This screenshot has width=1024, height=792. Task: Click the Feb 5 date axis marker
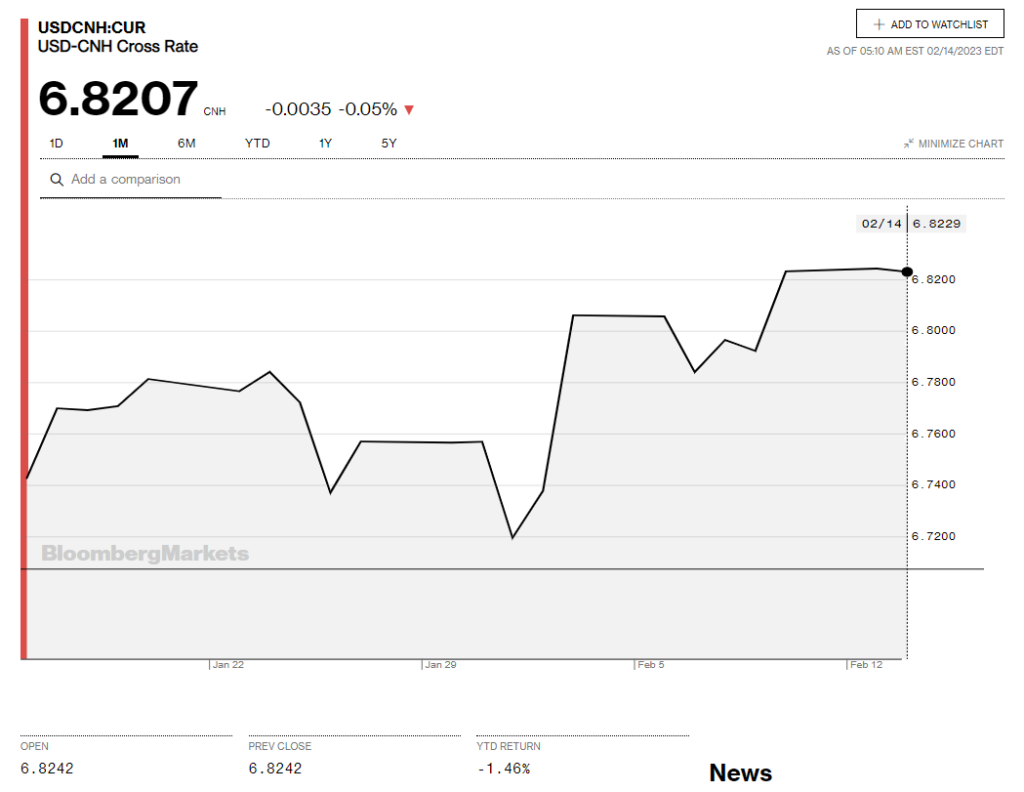(x=650, y=664)
